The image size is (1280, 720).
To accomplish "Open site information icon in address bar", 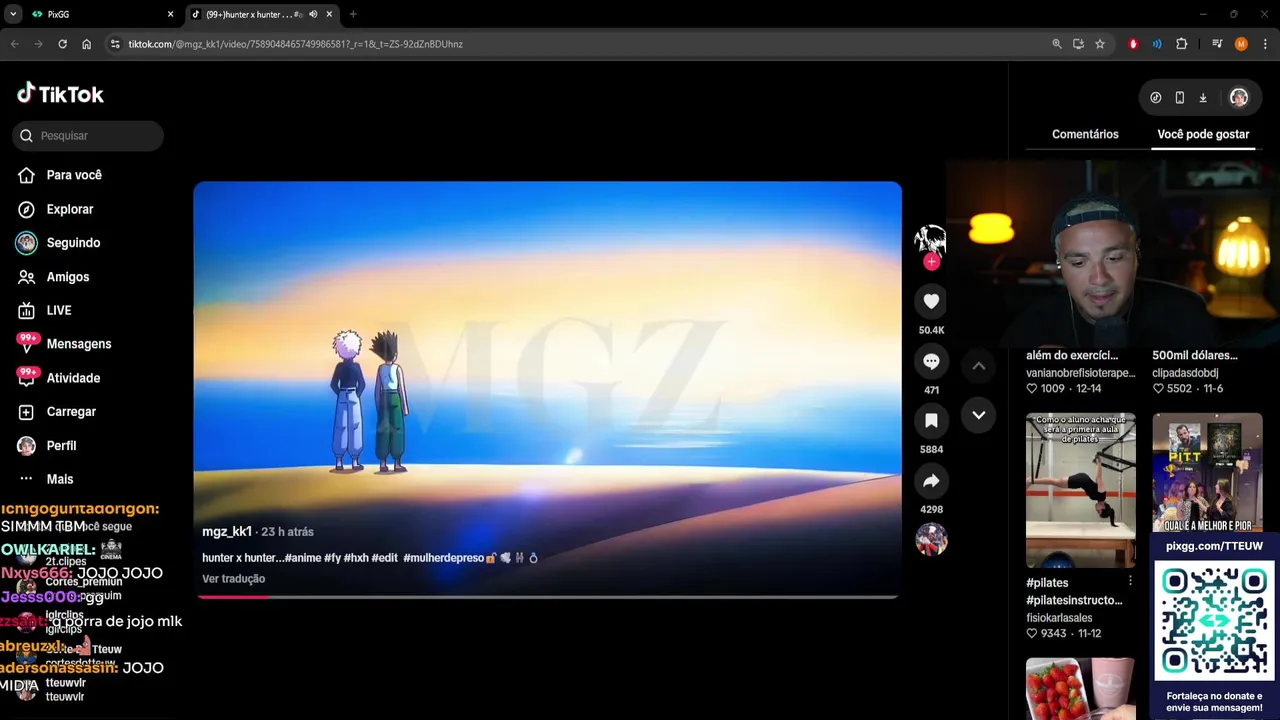I will coord(115,44).
